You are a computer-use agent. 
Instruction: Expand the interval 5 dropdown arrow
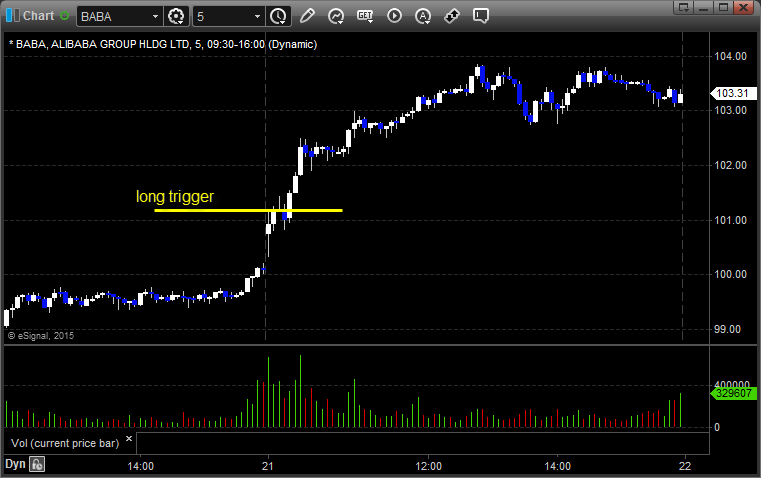(x=257, y=16)
